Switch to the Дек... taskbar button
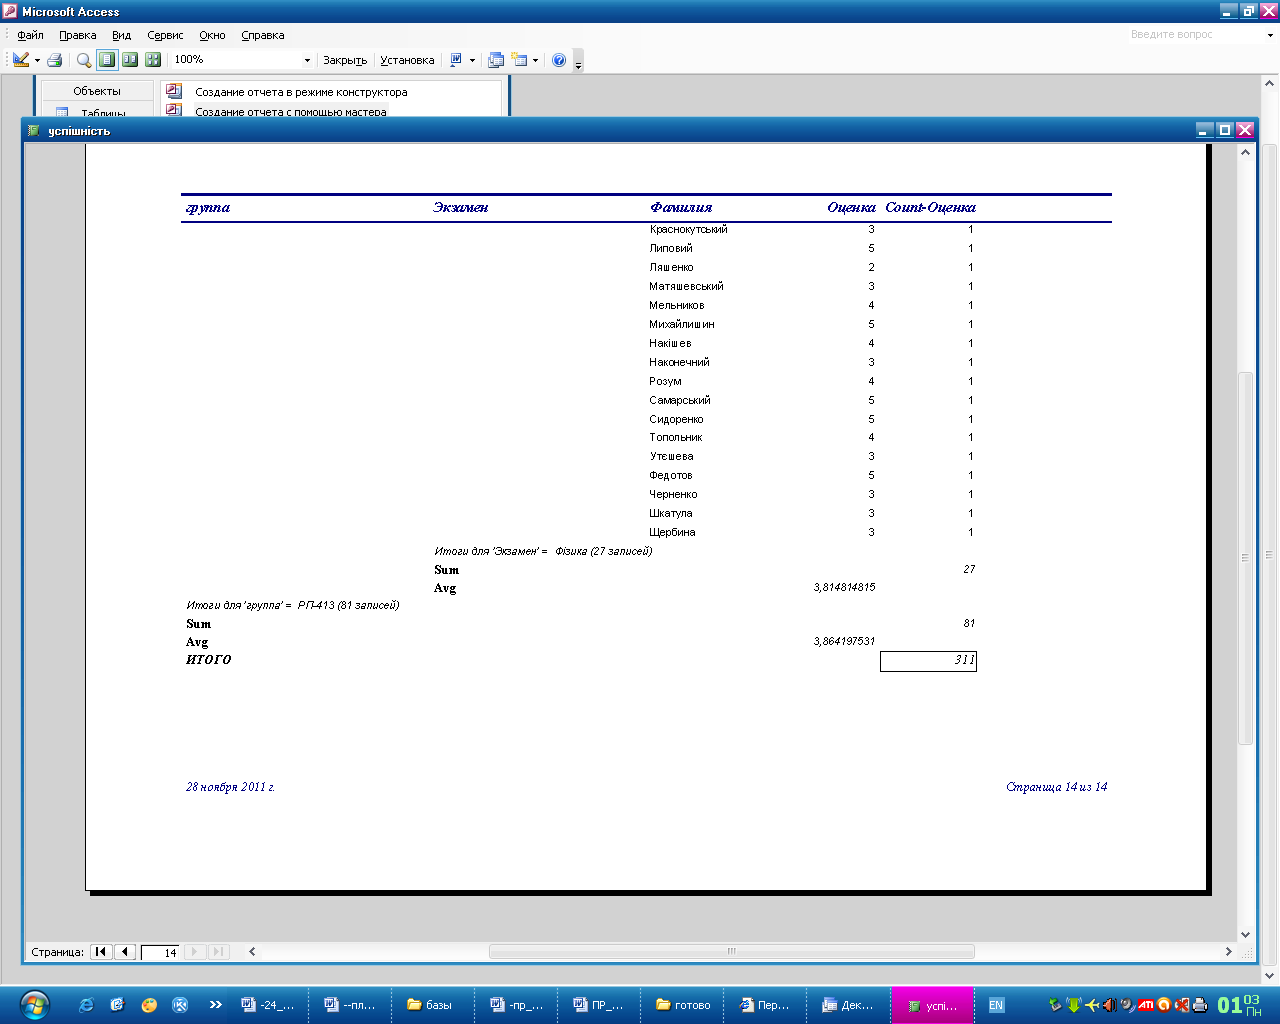Viewport: 1280px width, 1024px height. point(850,1005)
